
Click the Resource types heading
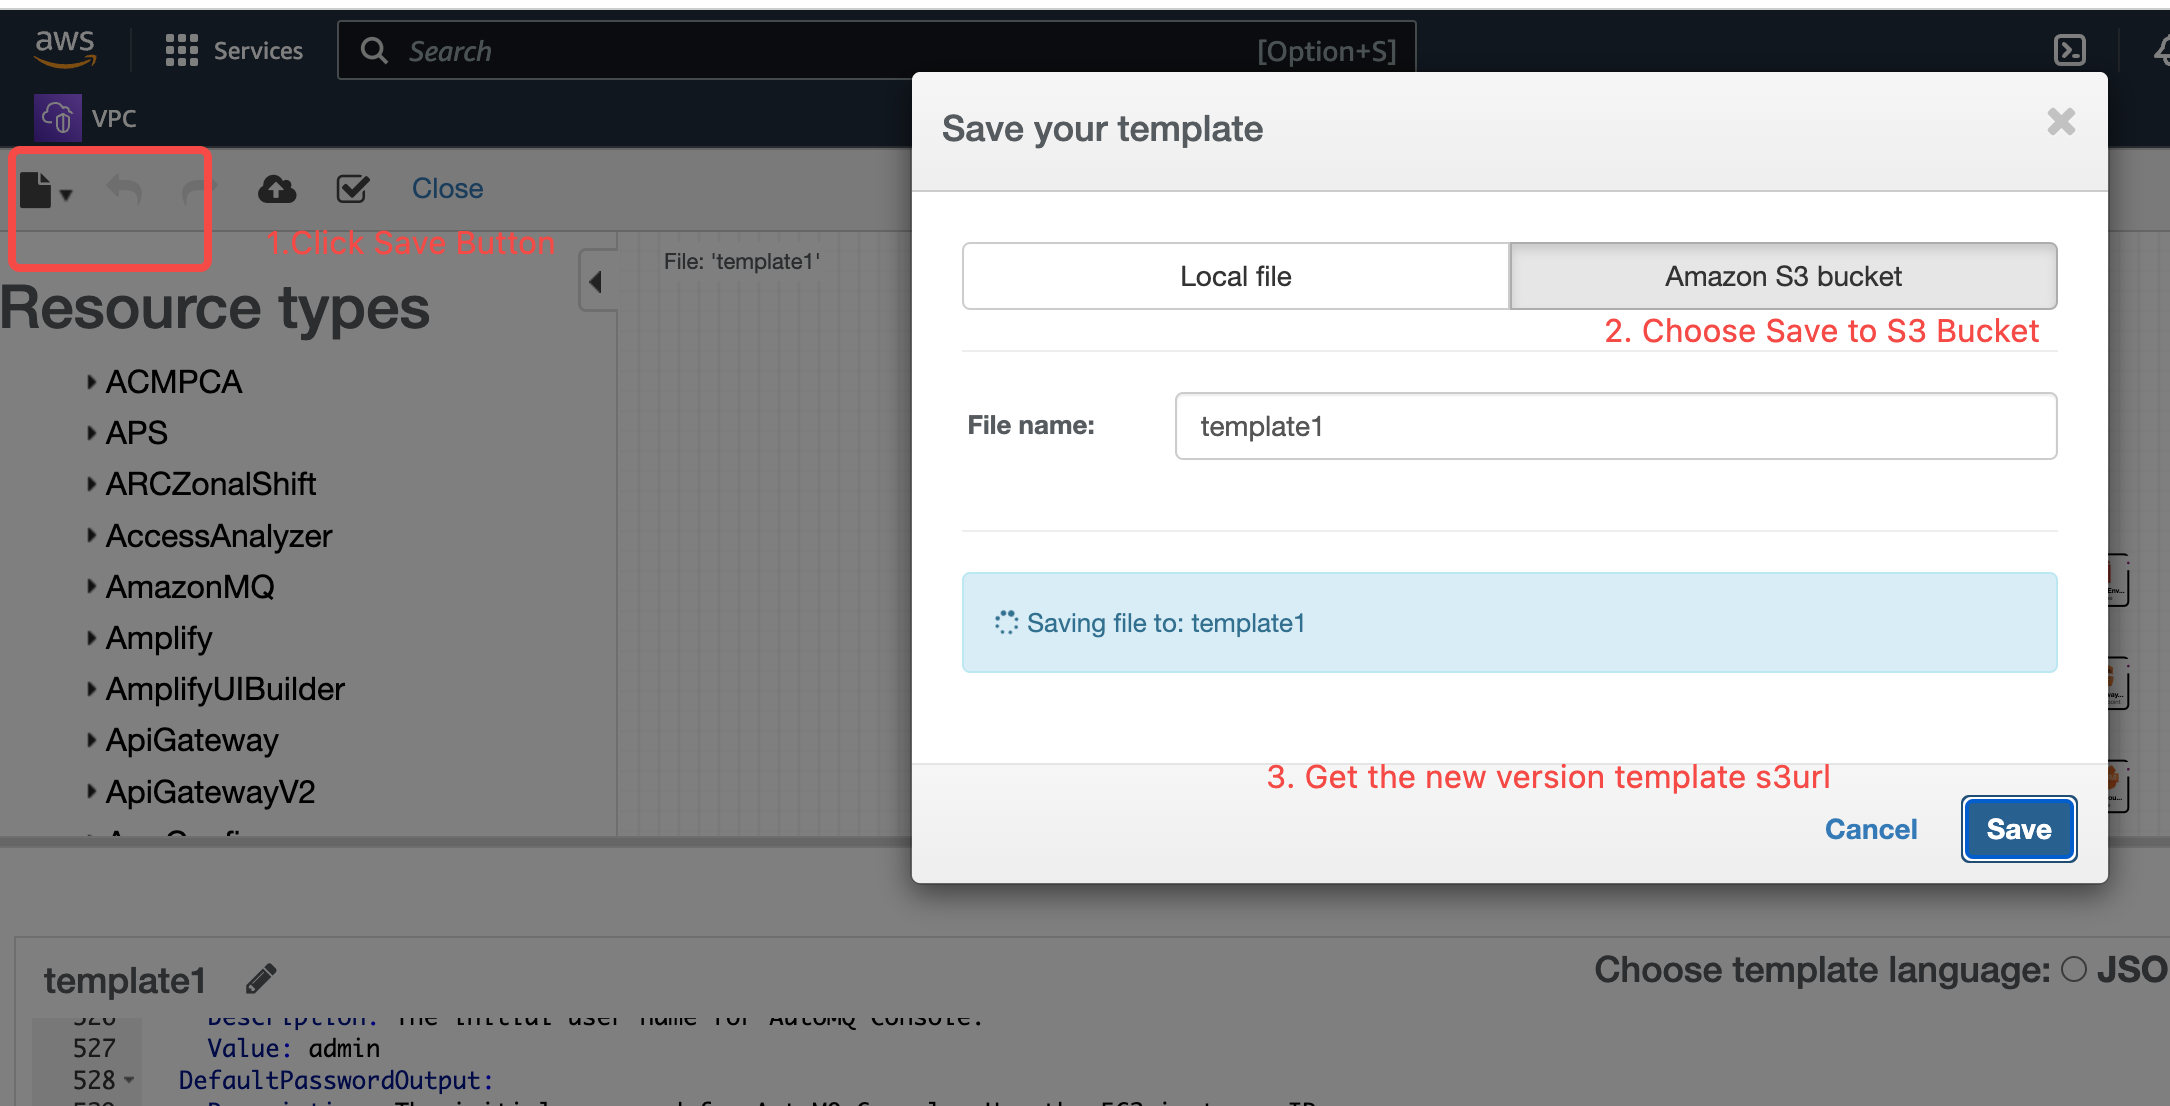click(215, 309)
